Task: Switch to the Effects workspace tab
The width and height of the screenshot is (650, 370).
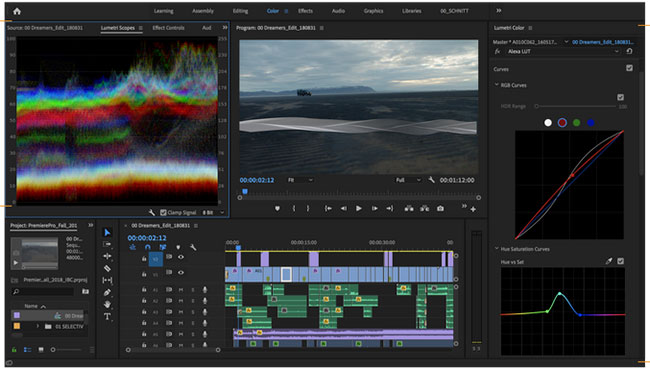Action: pos(306,11)
